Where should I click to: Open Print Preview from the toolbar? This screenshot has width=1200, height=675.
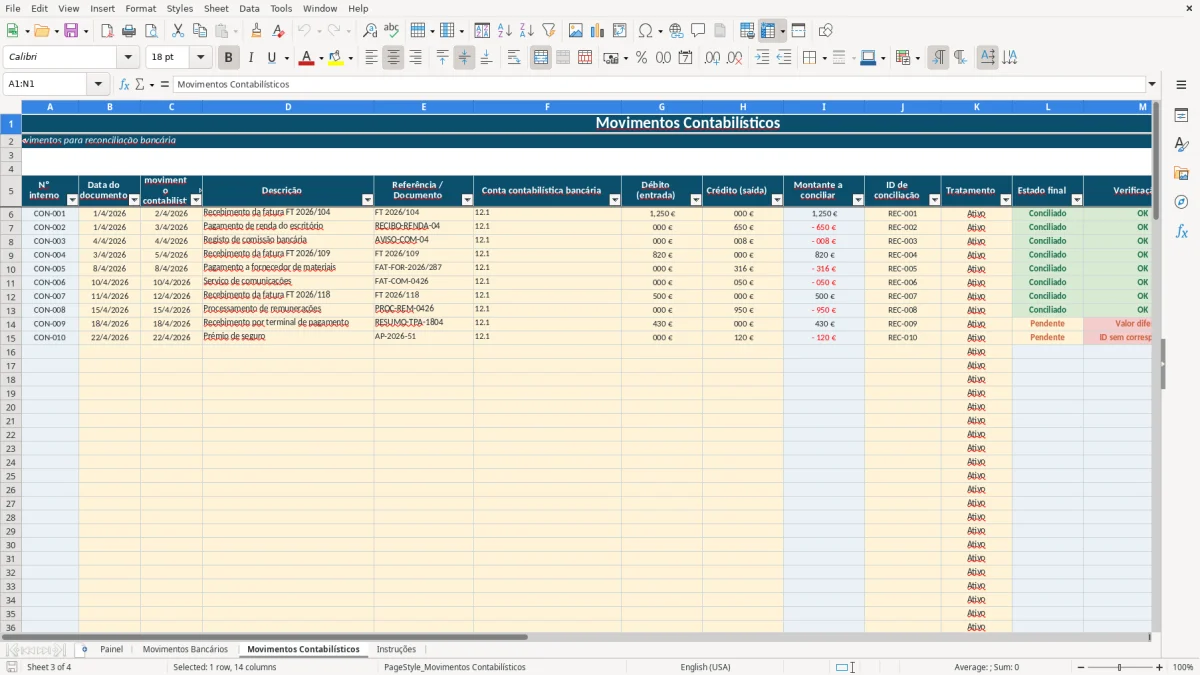150,31
